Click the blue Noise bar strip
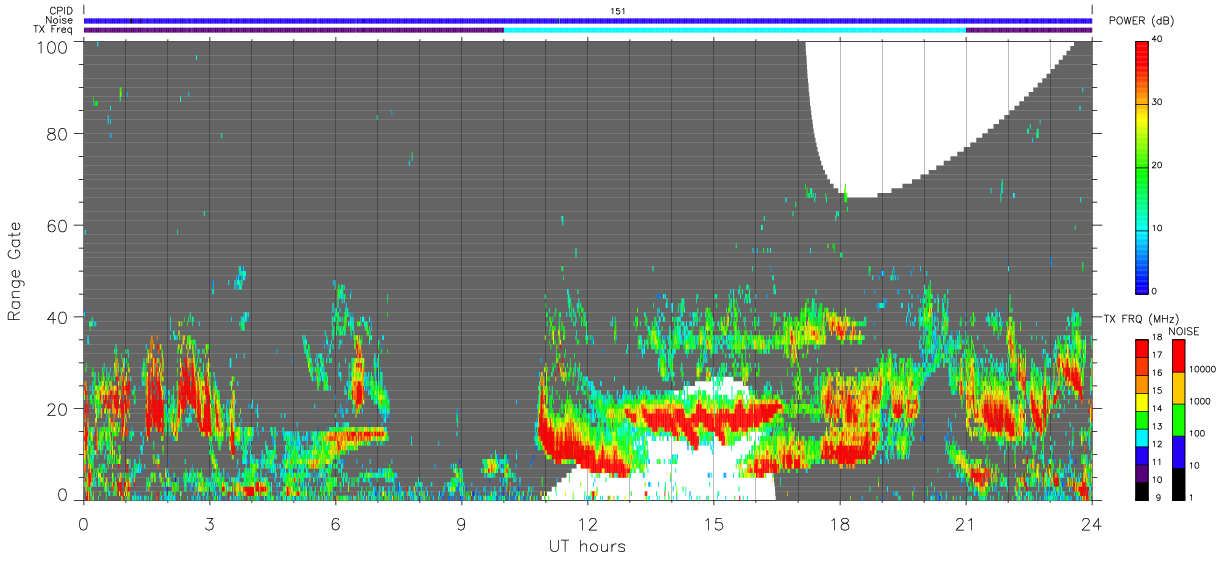This screenshot has width=1228, height=567. (x=588, y=20)
